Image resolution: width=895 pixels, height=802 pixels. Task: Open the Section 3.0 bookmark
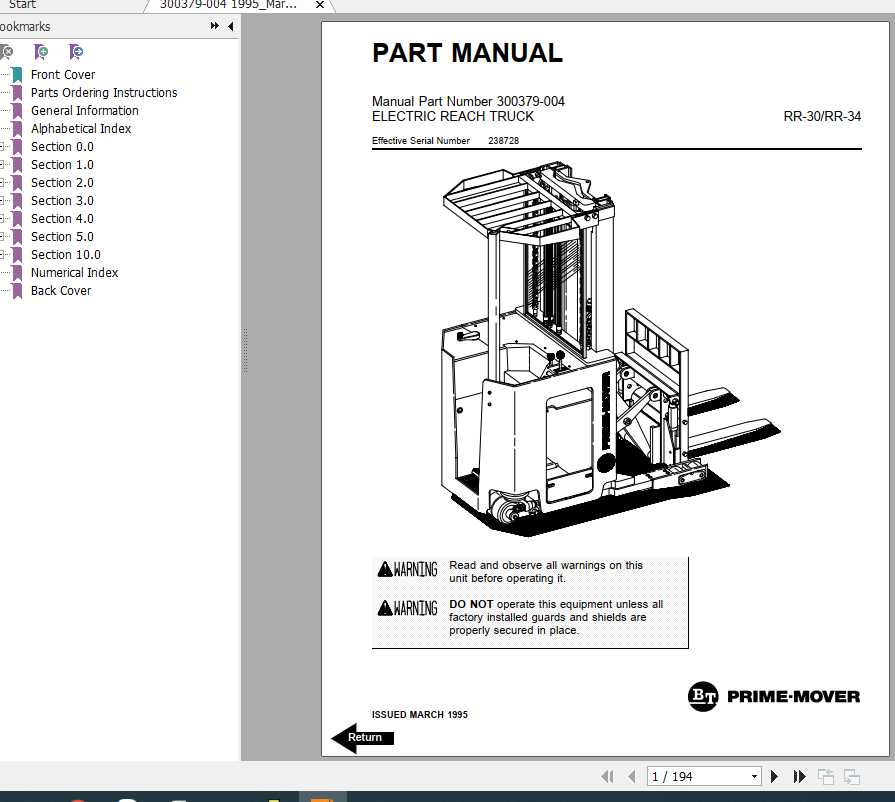click(x=62, y=200)
